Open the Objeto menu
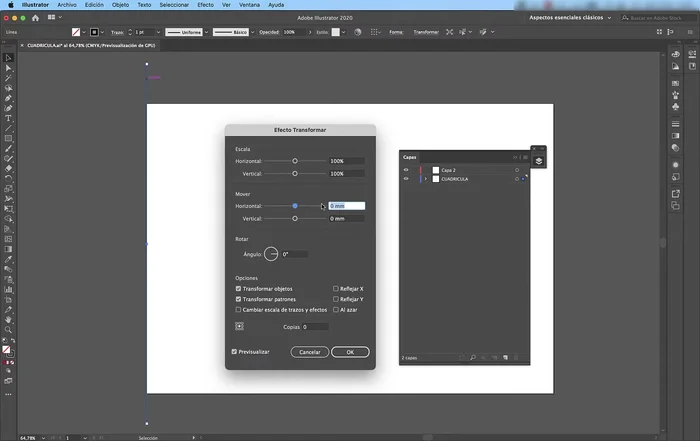Screen dimensions: 700x441 (120, 5)
